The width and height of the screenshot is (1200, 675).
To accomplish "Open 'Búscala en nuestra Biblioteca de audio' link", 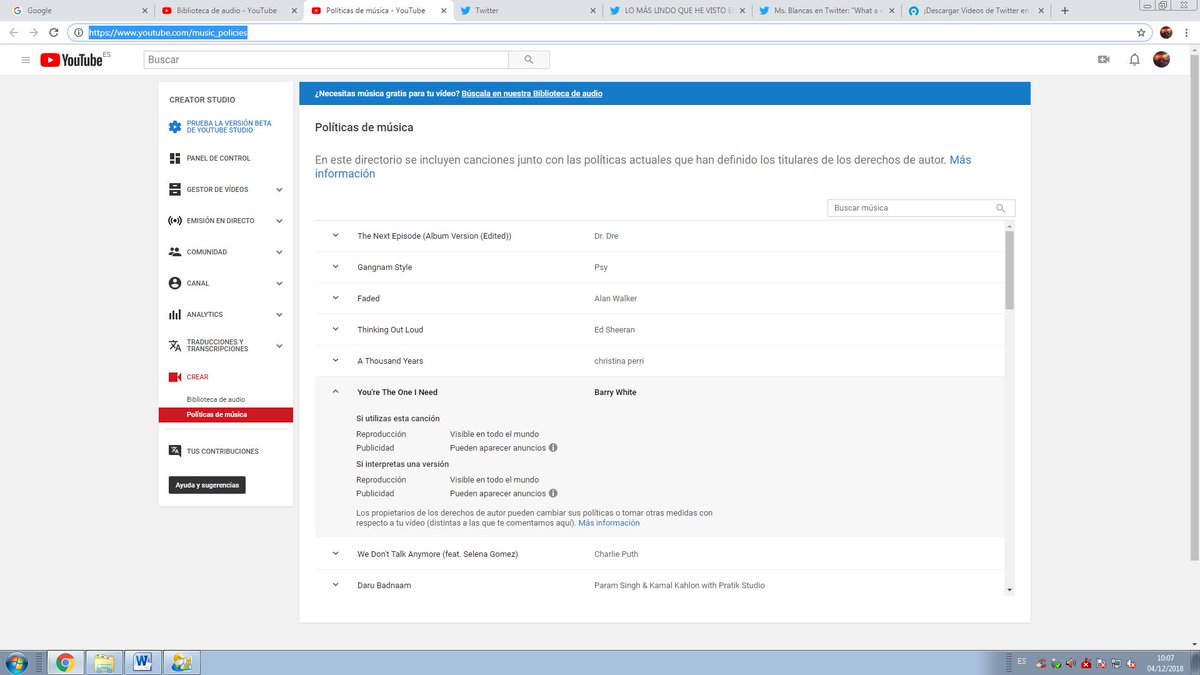I will tap(532, 93).
